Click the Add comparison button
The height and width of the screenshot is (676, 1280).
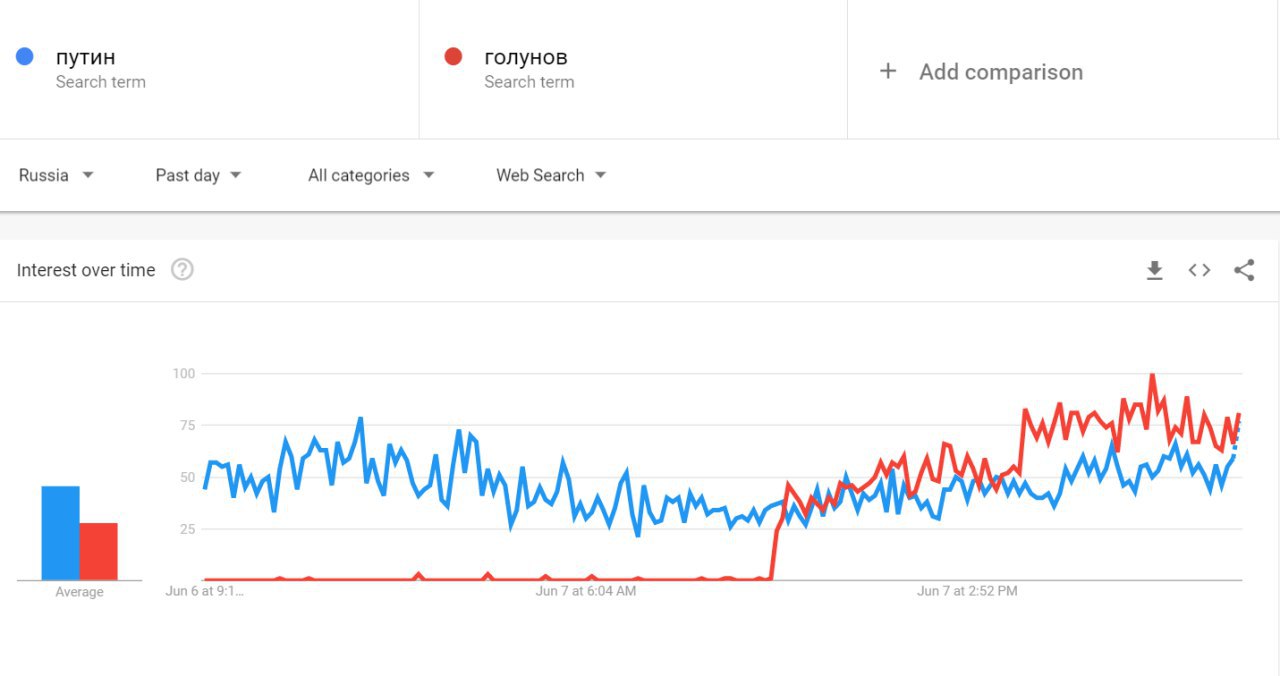click(x=981, y=71)
